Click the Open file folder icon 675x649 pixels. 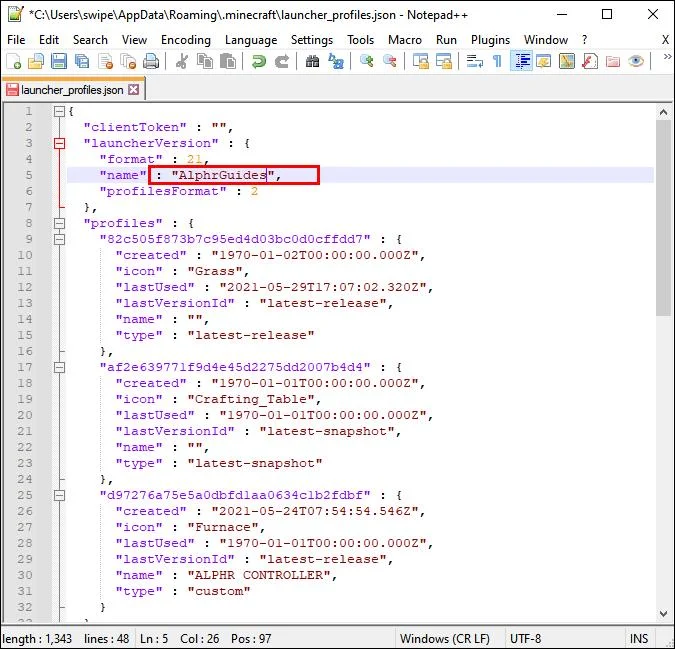(x=36, y=61)
